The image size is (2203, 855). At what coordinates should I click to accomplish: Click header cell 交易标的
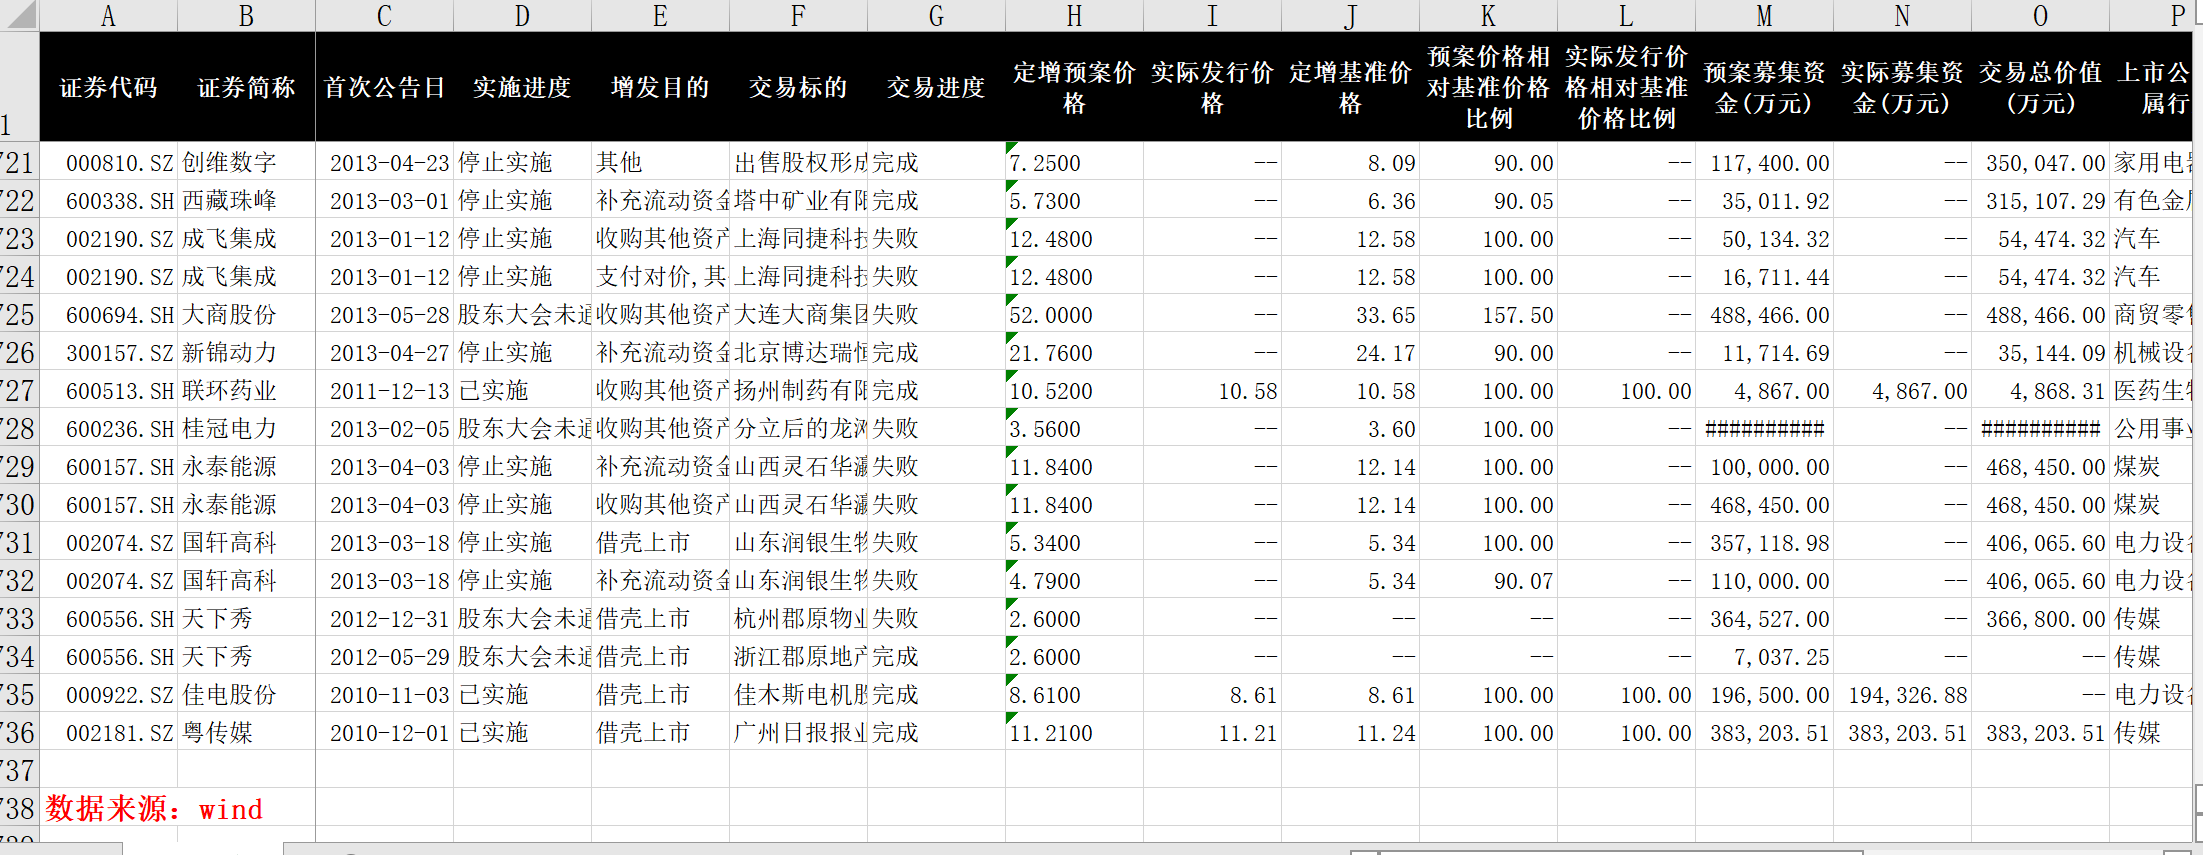coord(798,87)
